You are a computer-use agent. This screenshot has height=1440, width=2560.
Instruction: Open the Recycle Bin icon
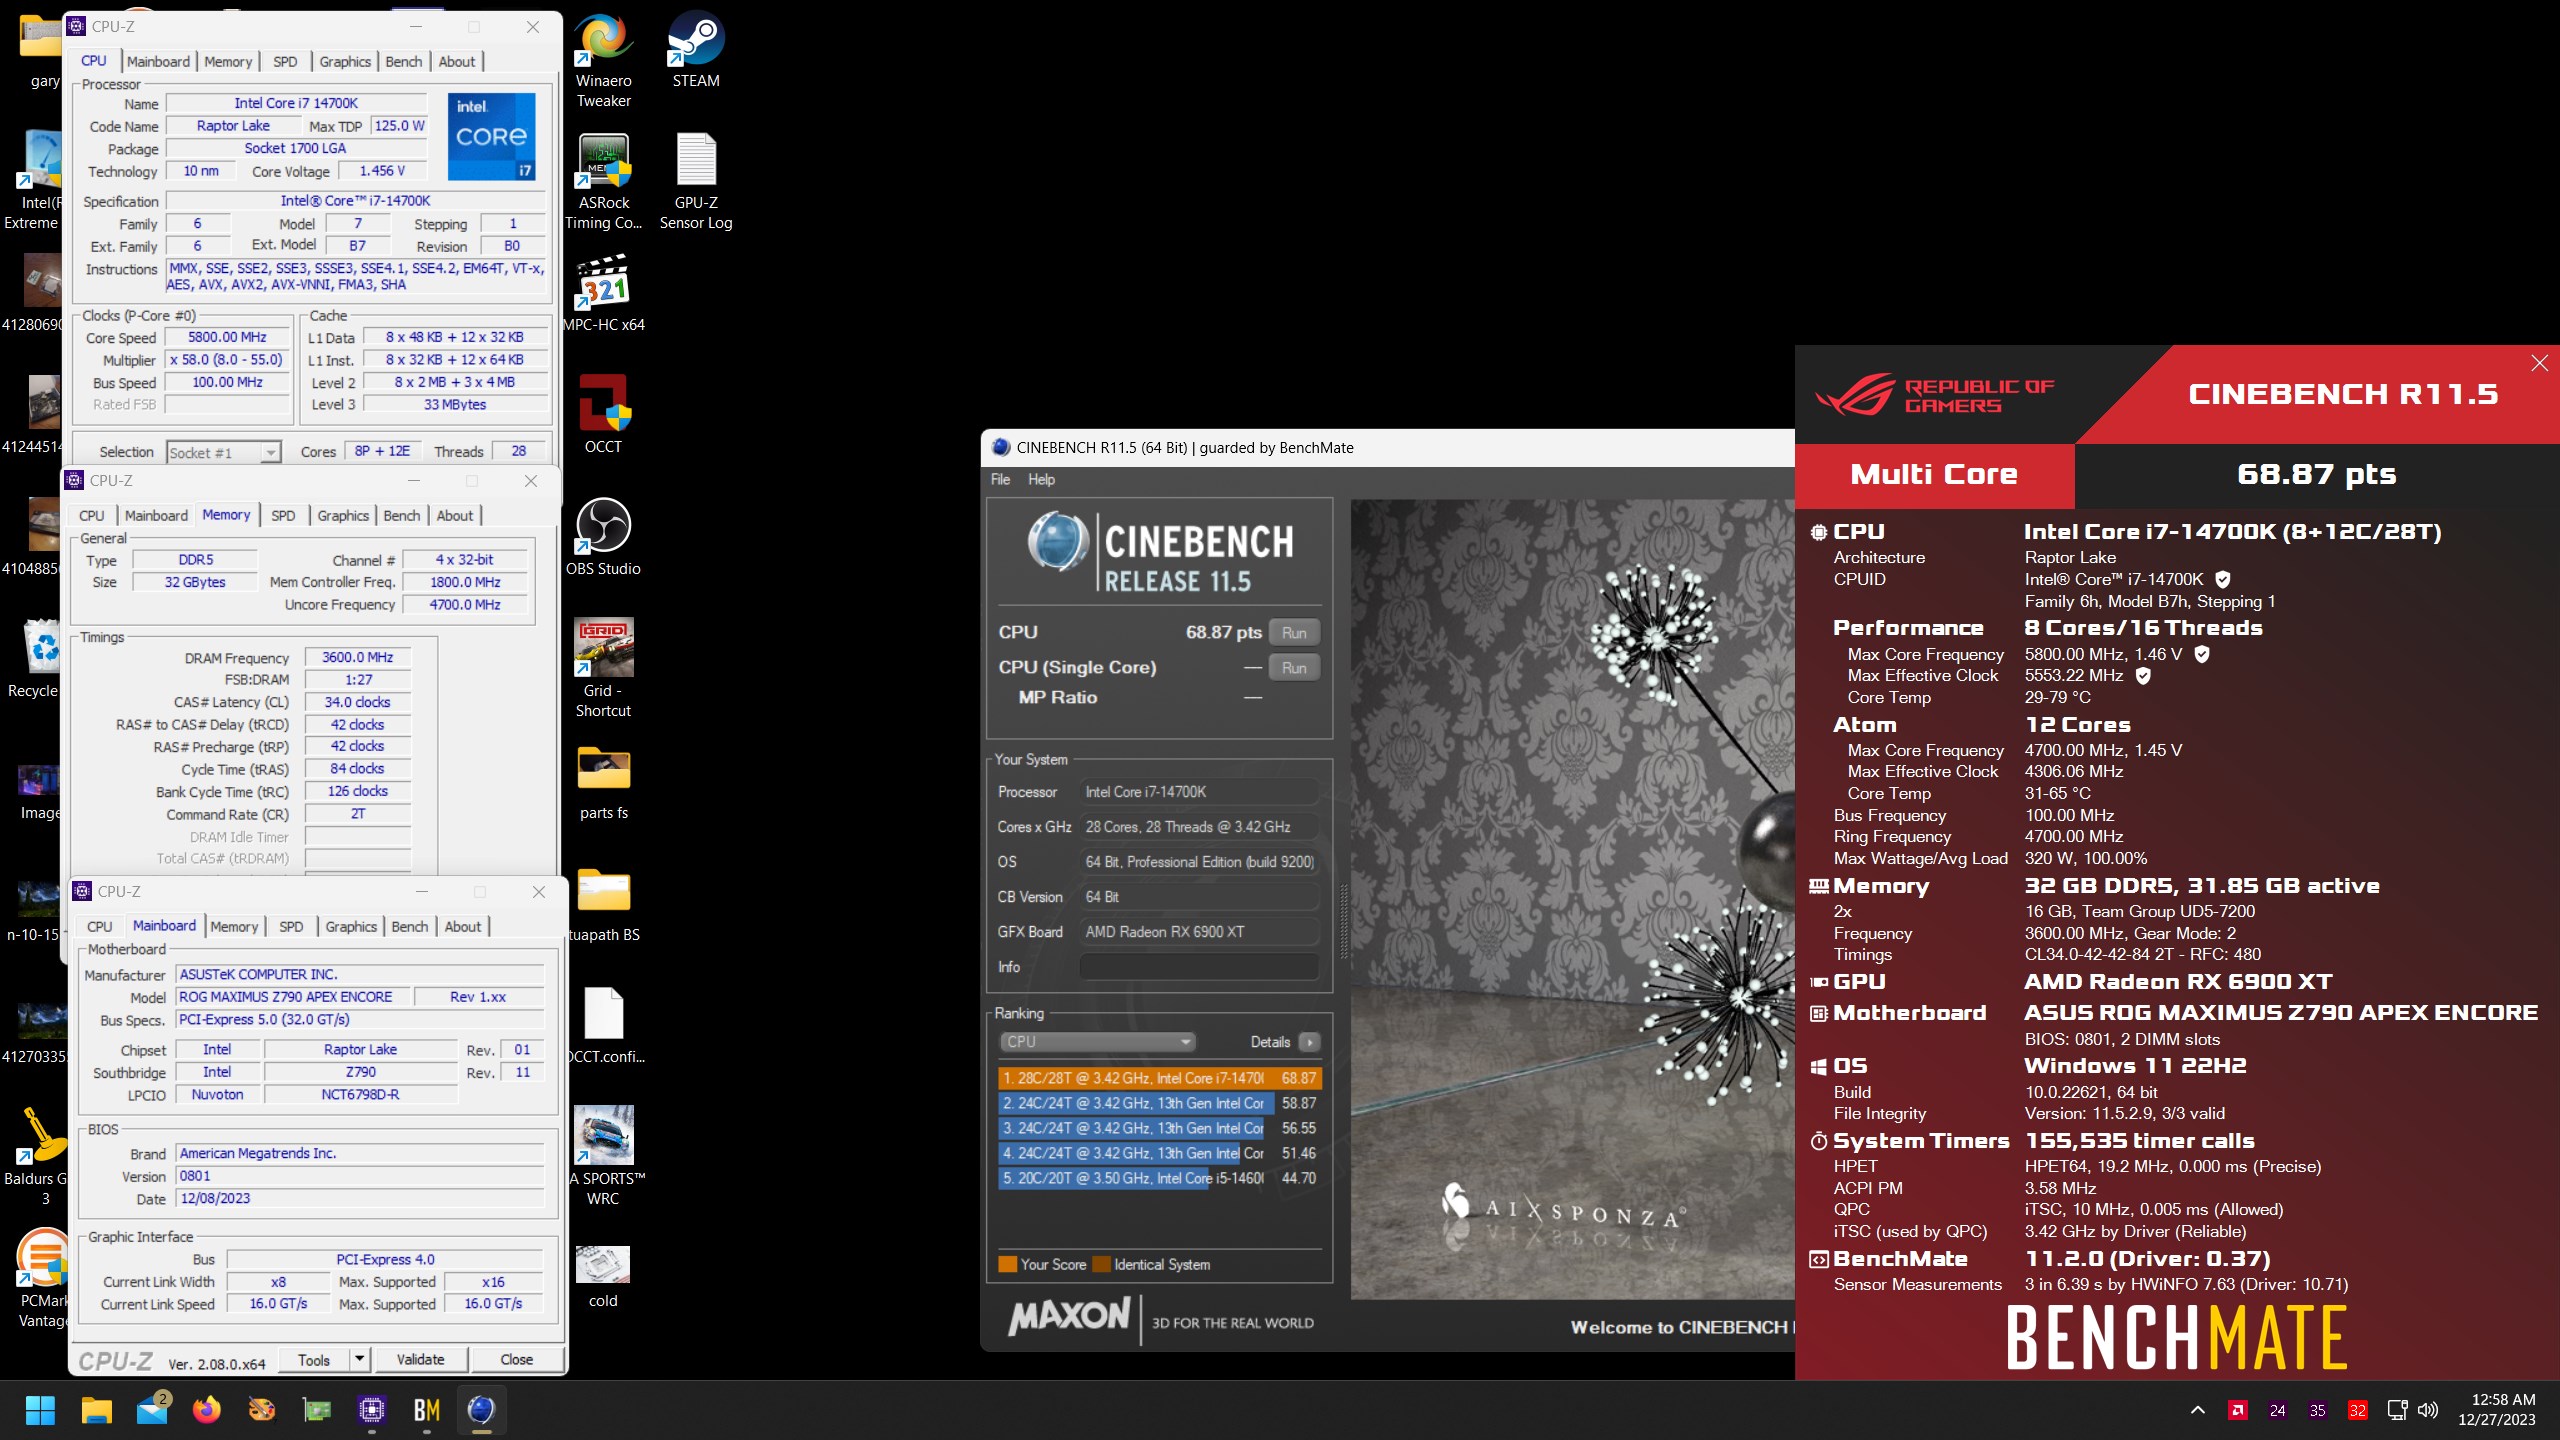(x=35, y=660)
